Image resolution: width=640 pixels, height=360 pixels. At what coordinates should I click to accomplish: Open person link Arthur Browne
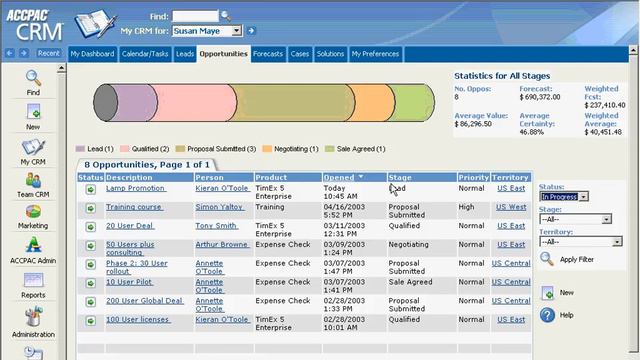222,244
